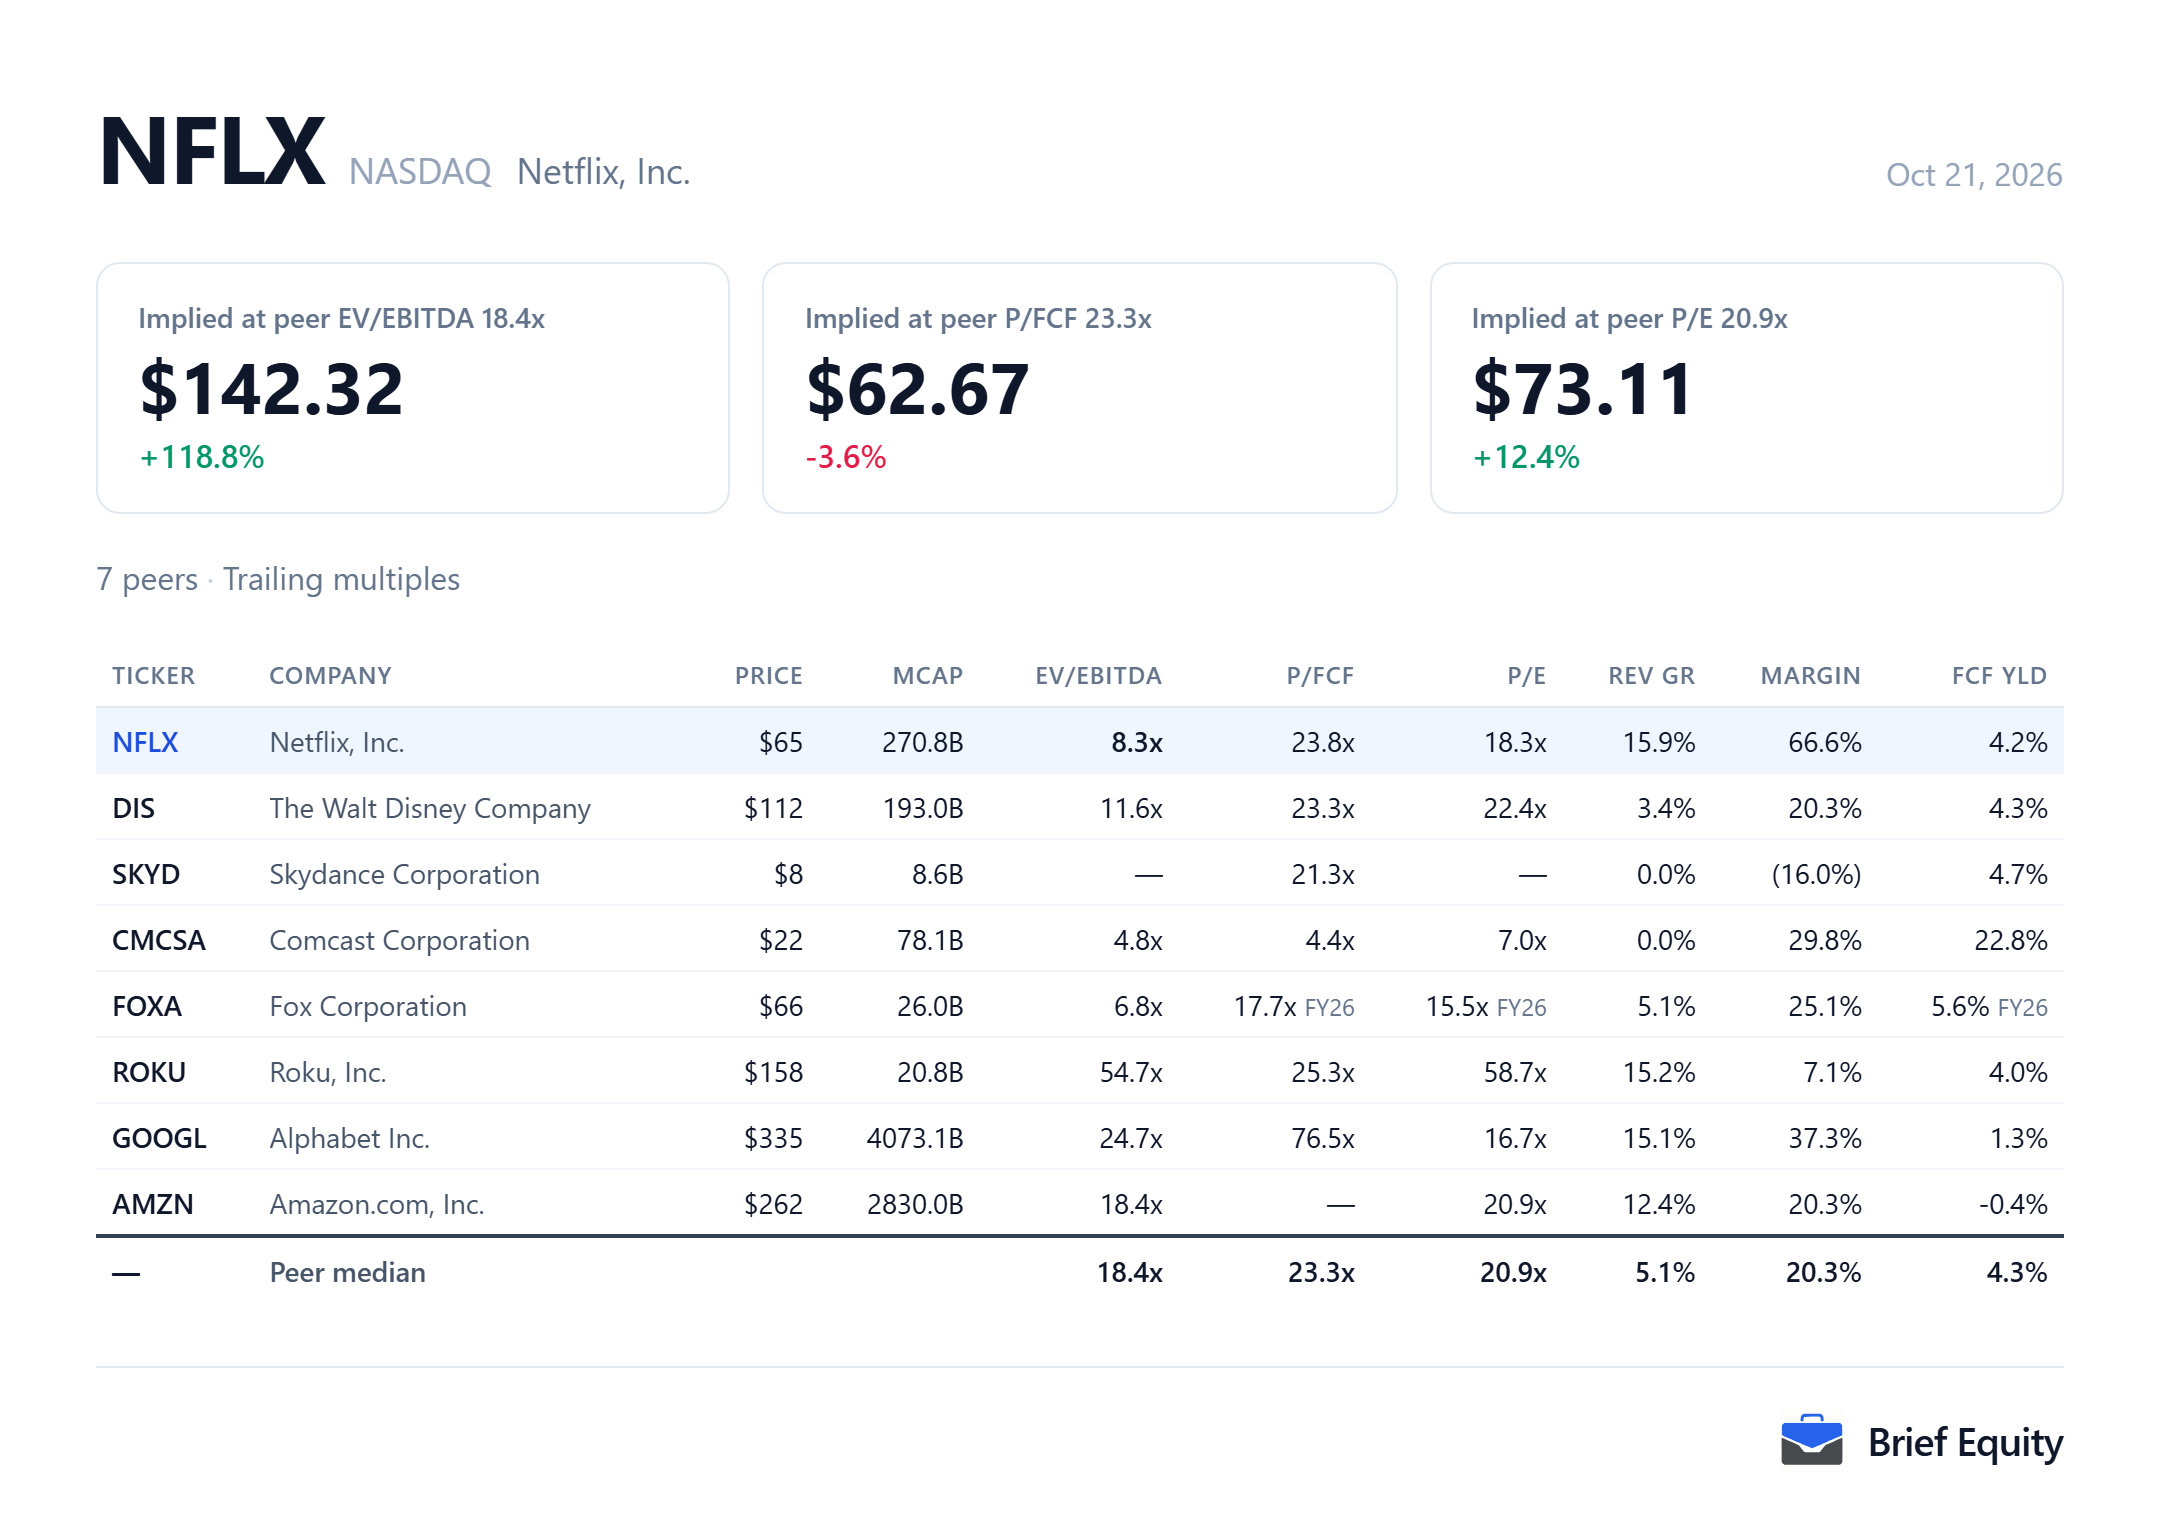Open the implied EV/EBITDA price $142.32 card
The image size is (2160, 1520).
tap(413, 388)
